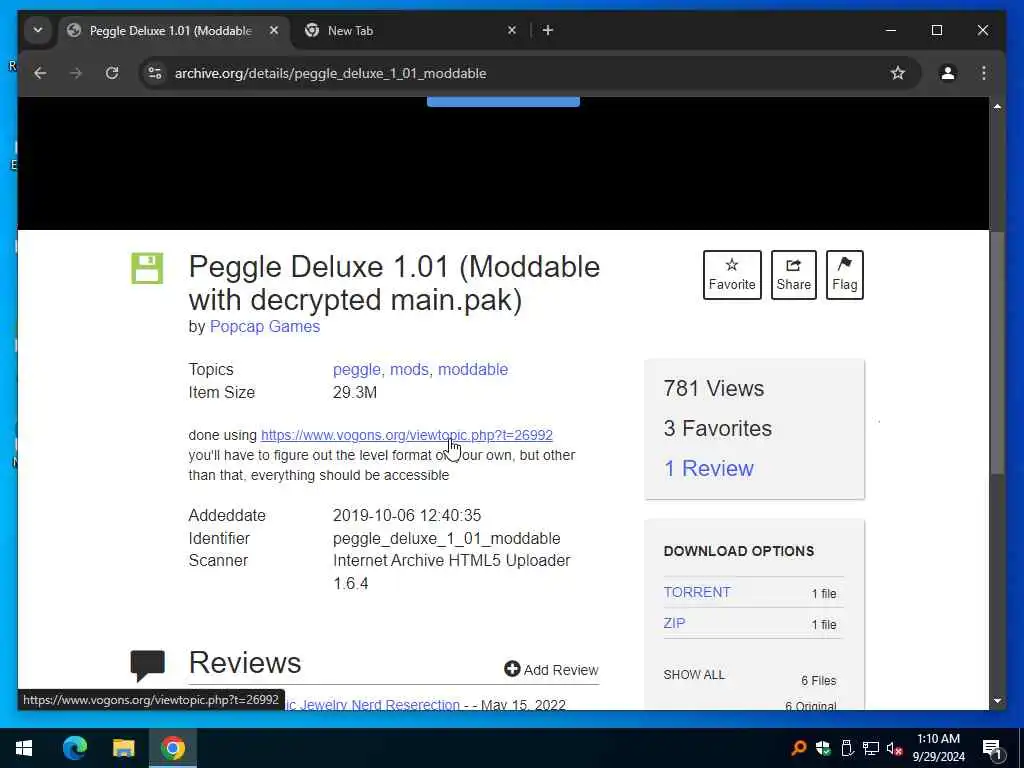
Task: Click the orange search tray icon
Action: pos(799,748)
